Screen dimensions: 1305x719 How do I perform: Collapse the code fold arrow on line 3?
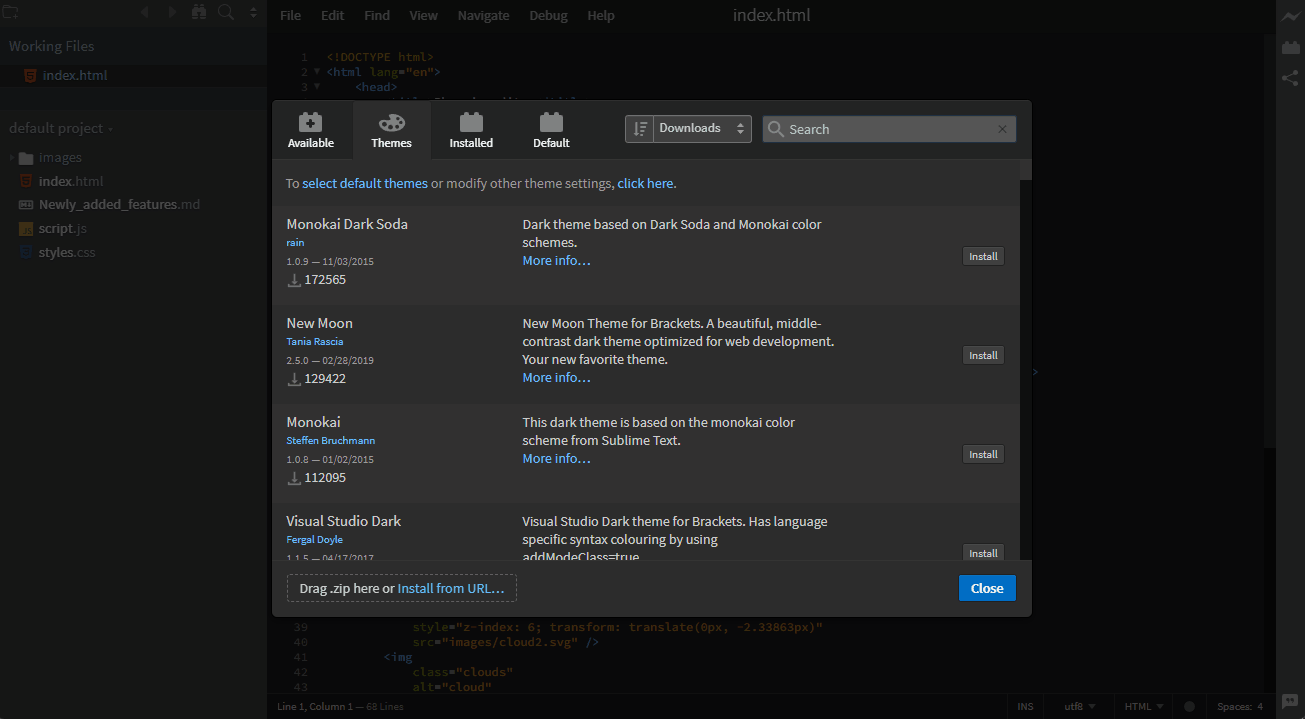(x=317, y=87)
